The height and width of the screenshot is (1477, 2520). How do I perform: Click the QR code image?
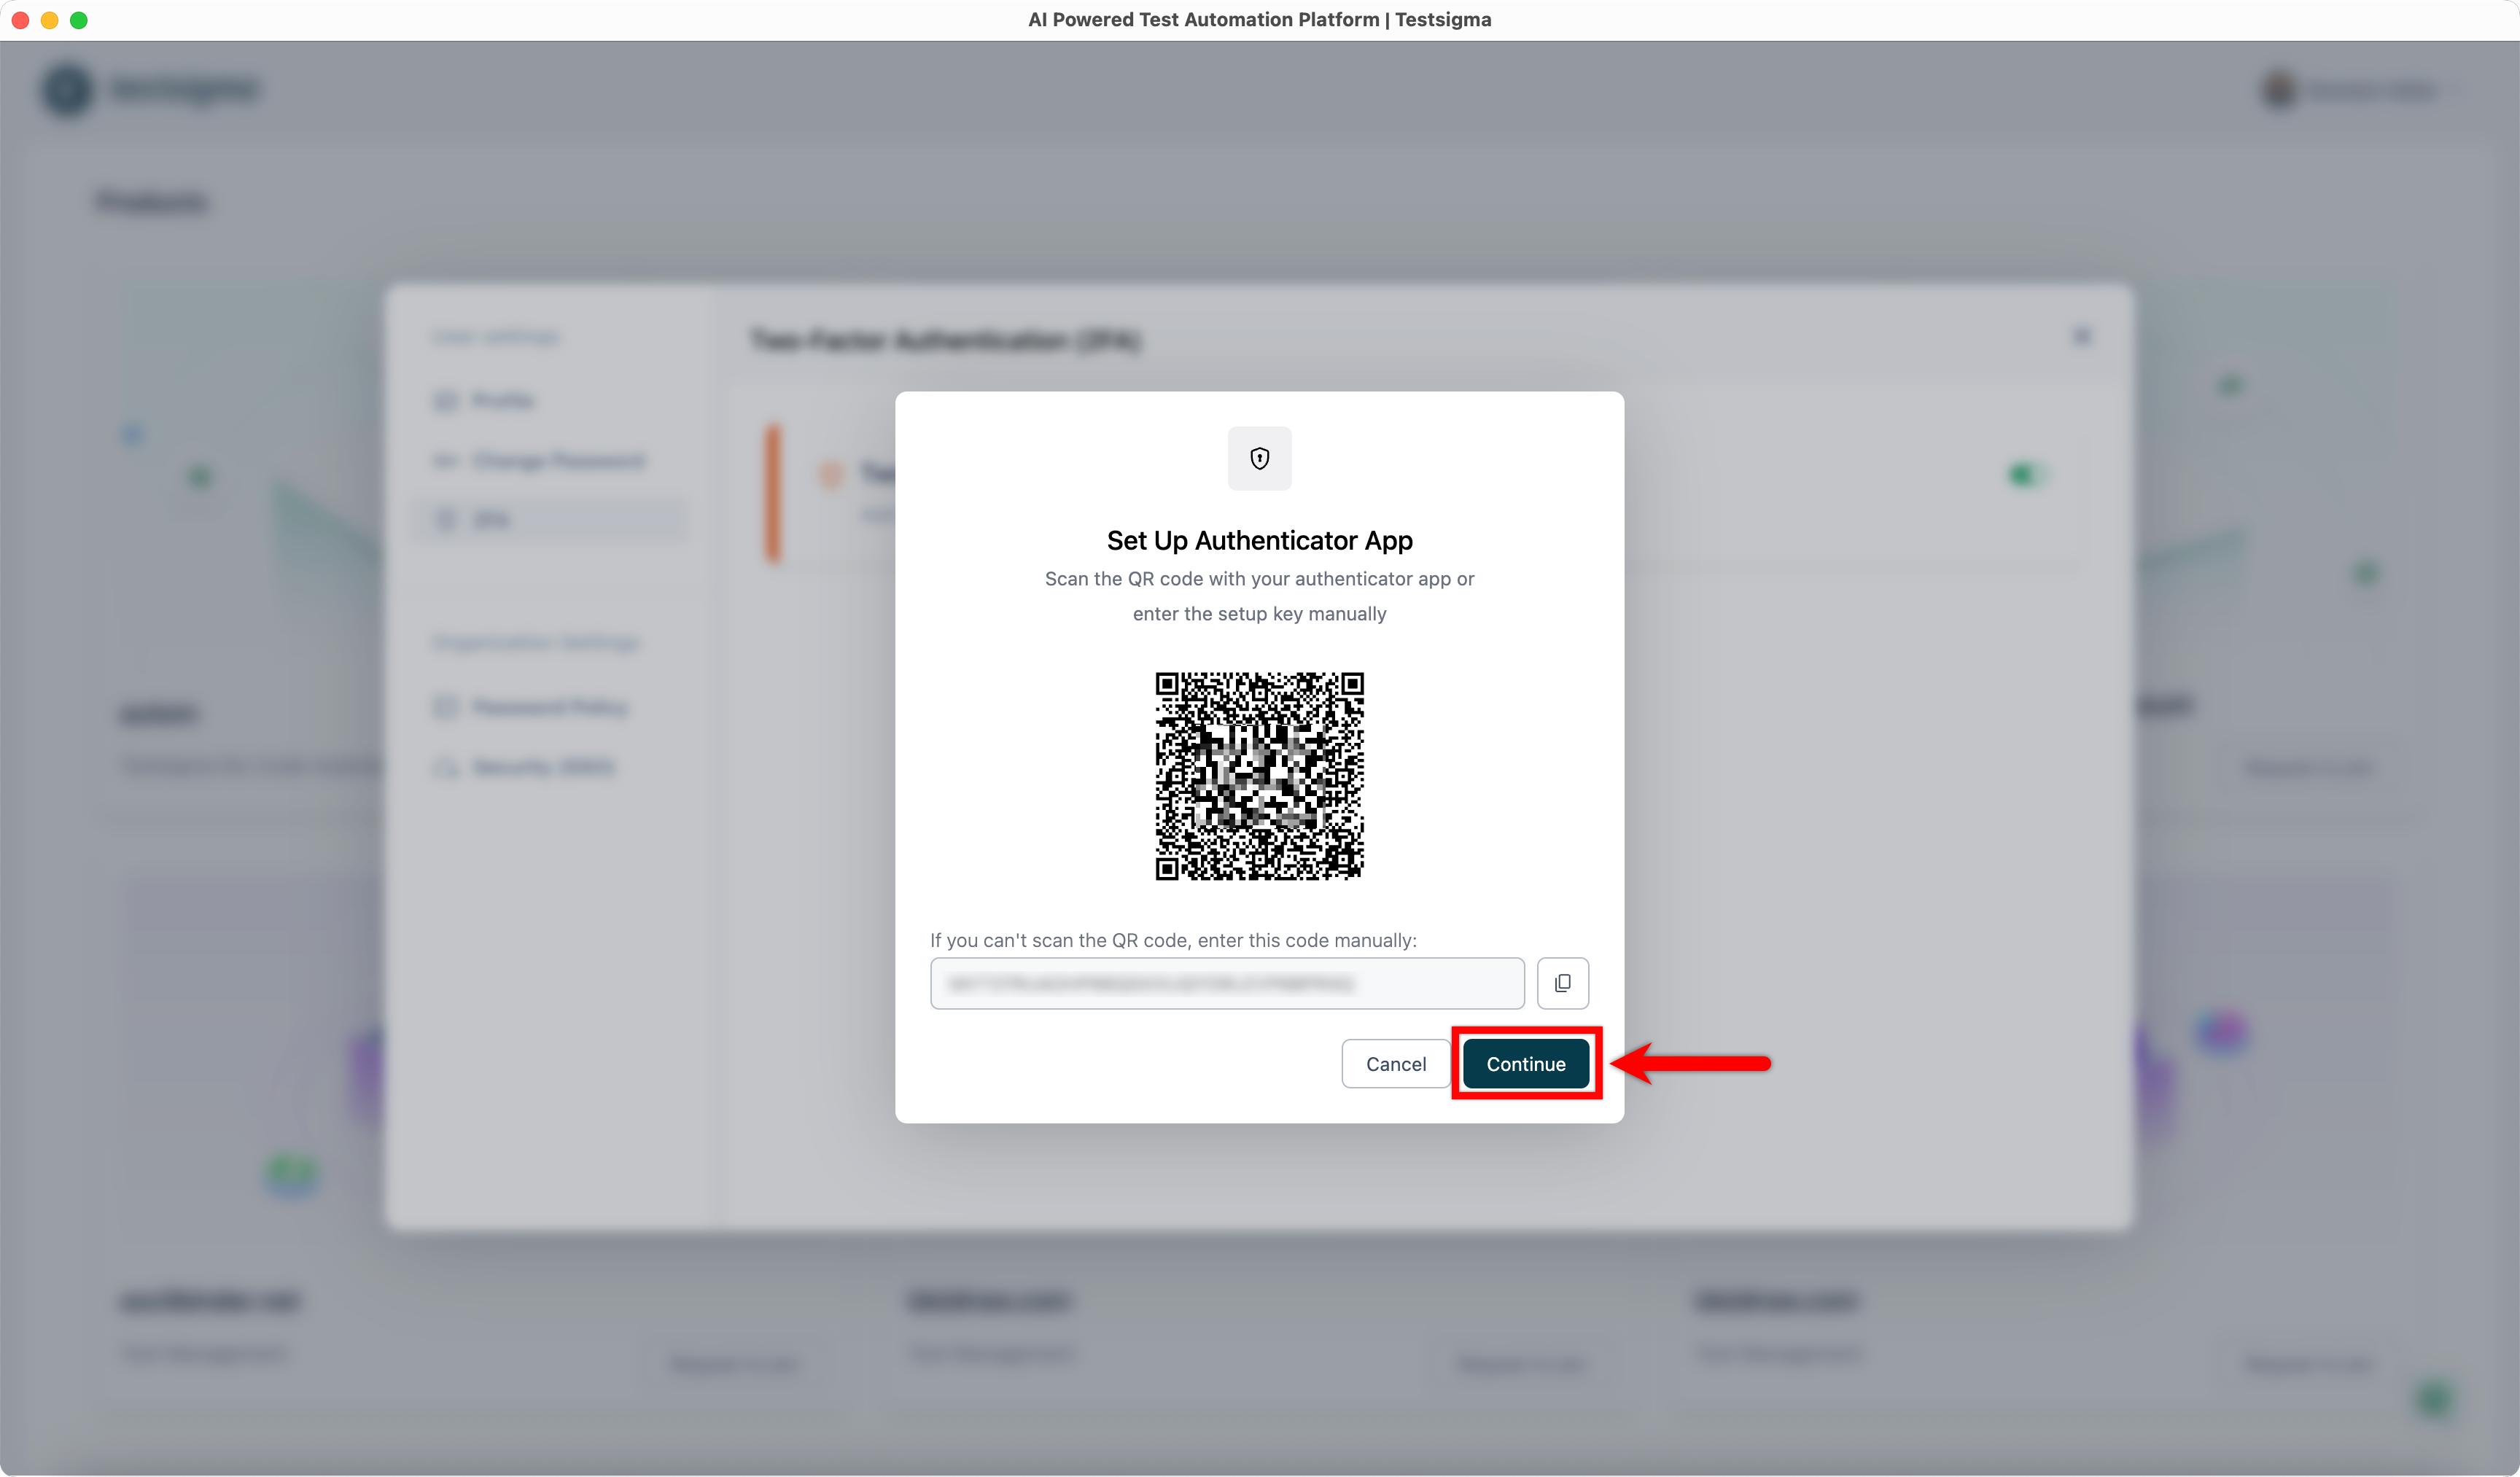coord(1259,777)
